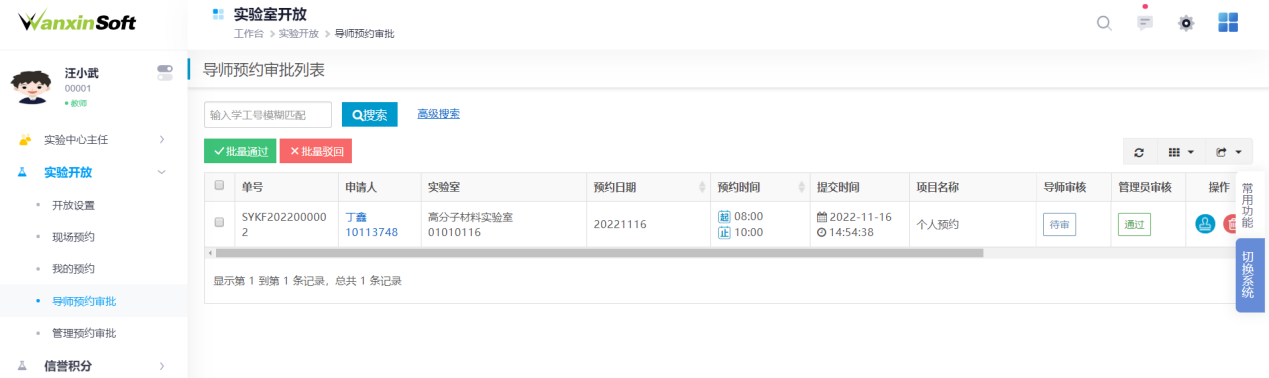Select 管理预约审批 in sidebar
The image size is (1269, 378).
point(84,333)
